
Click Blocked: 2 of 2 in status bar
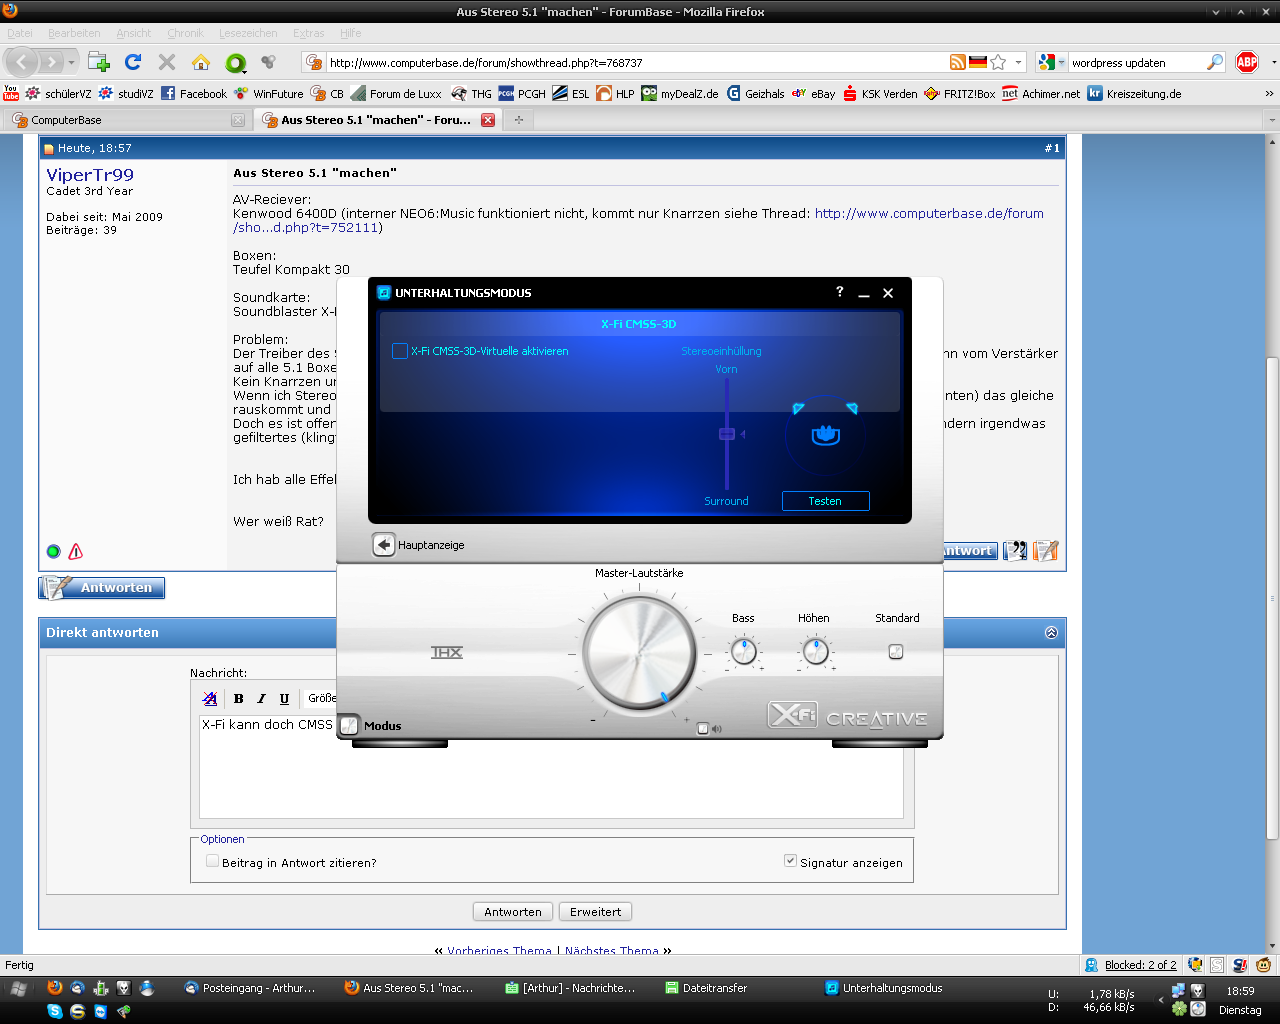point(1140,965)
